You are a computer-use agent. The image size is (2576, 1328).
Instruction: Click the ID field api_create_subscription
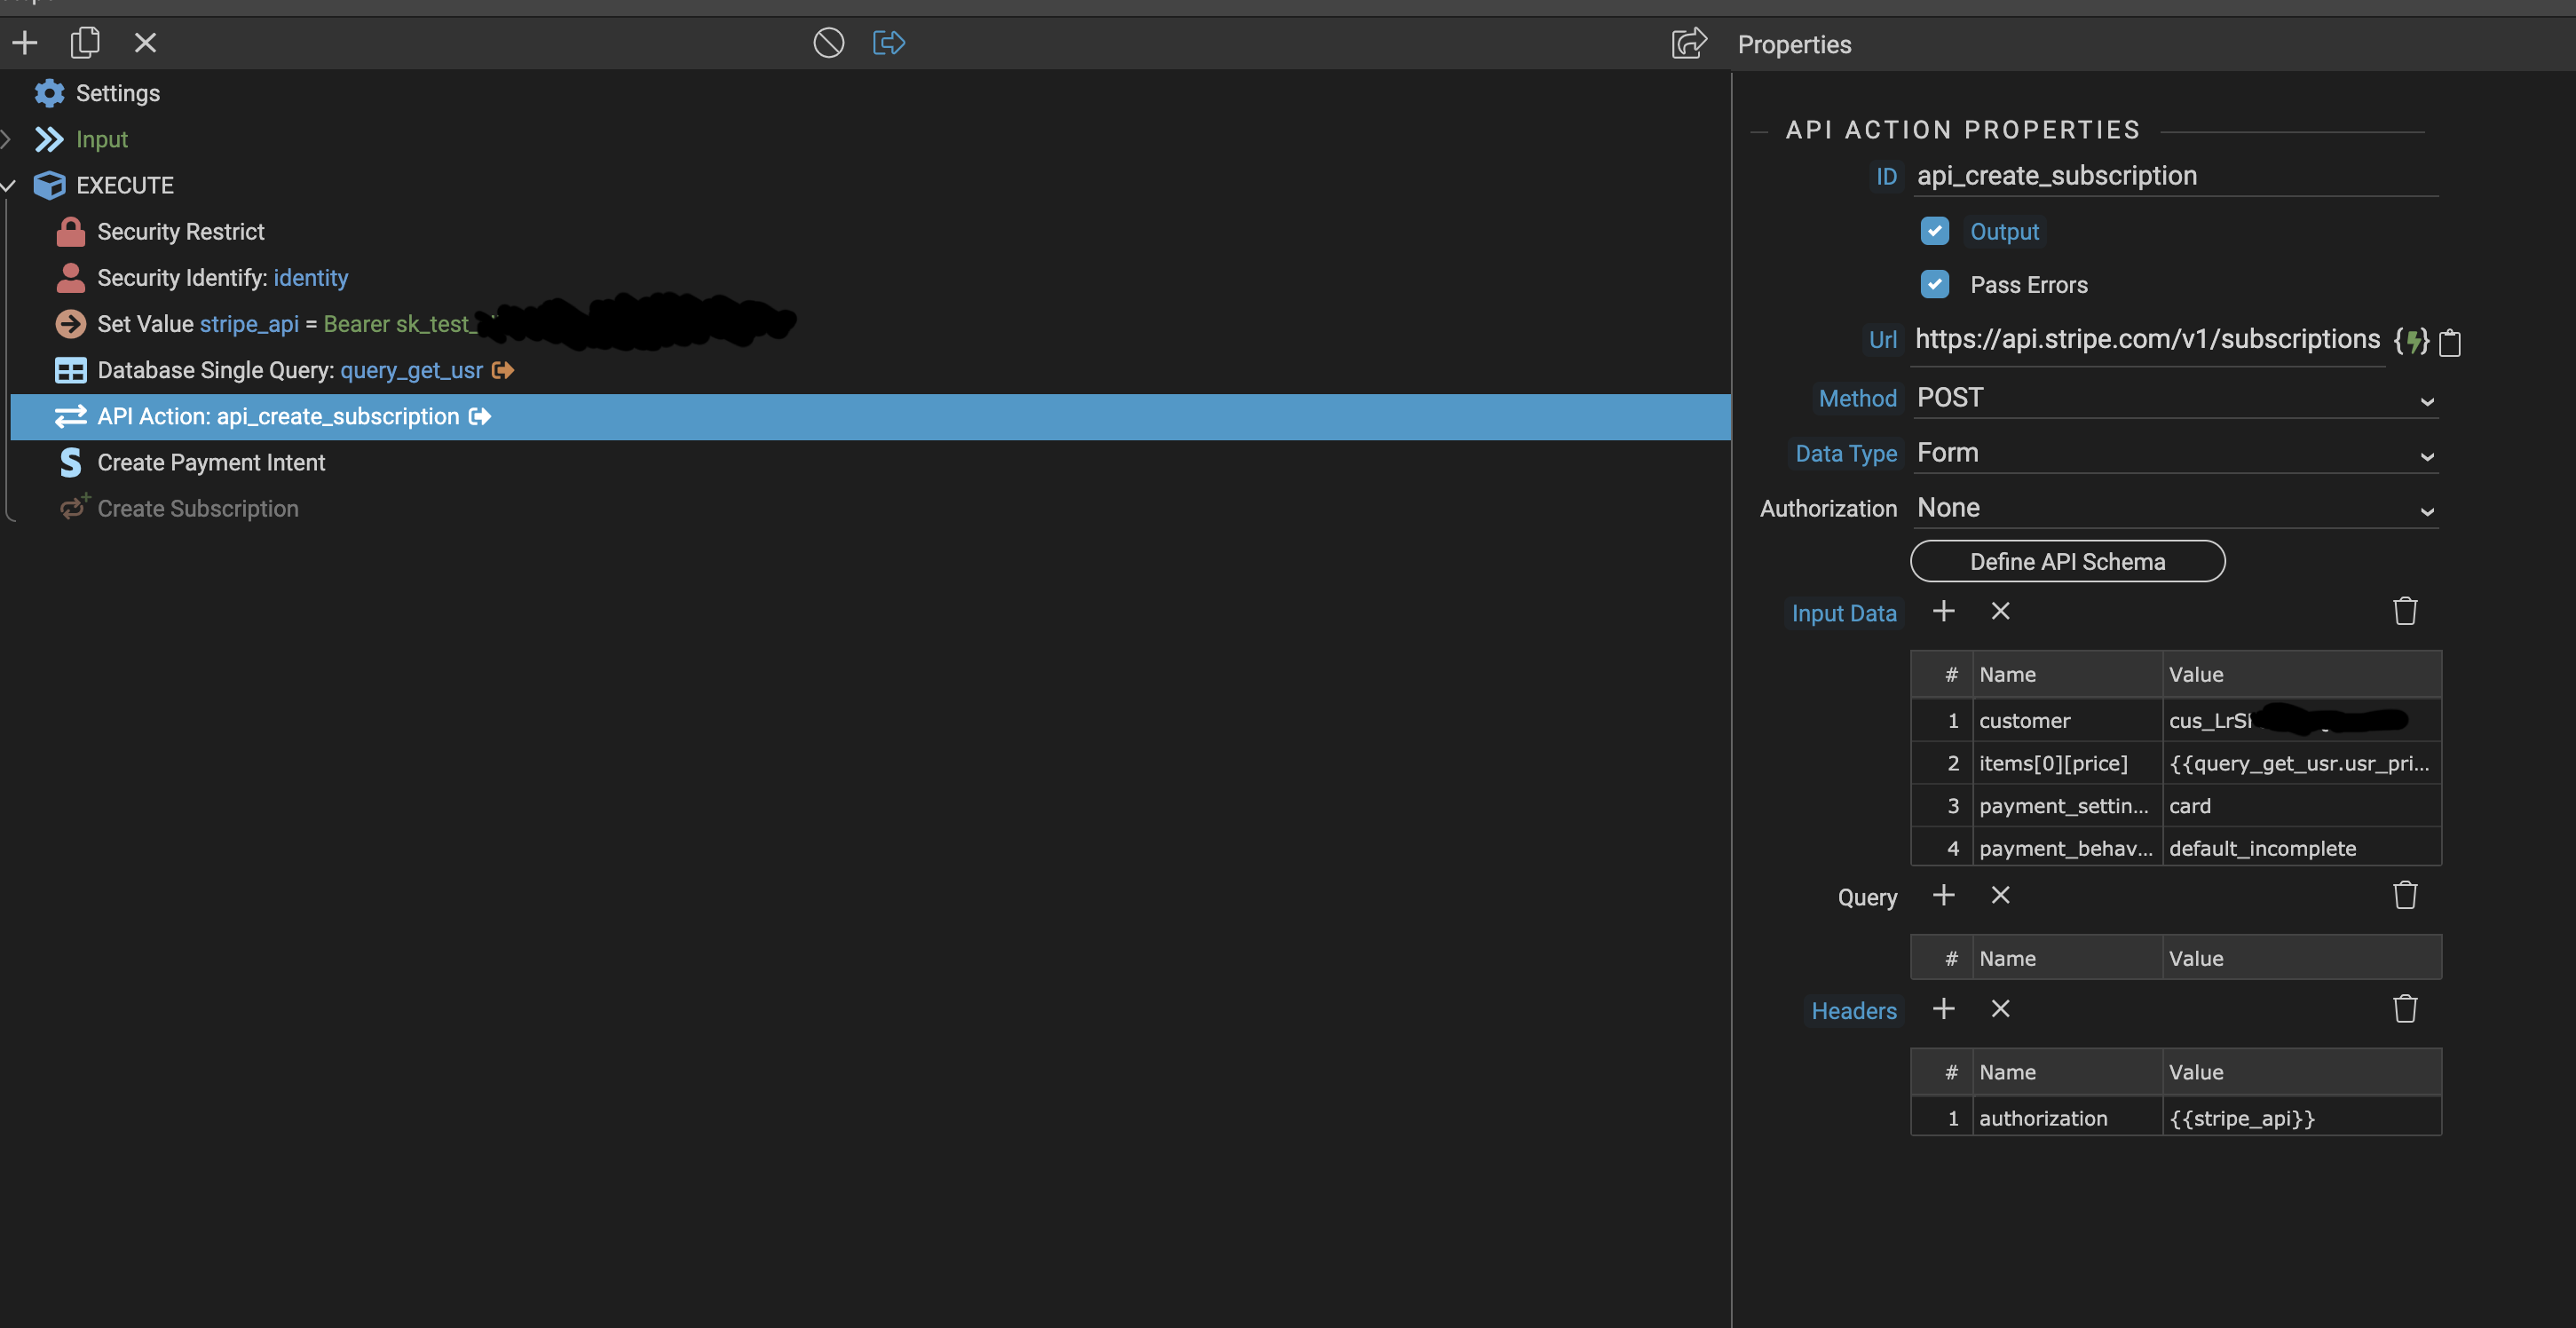click(x=2175, y=176)
